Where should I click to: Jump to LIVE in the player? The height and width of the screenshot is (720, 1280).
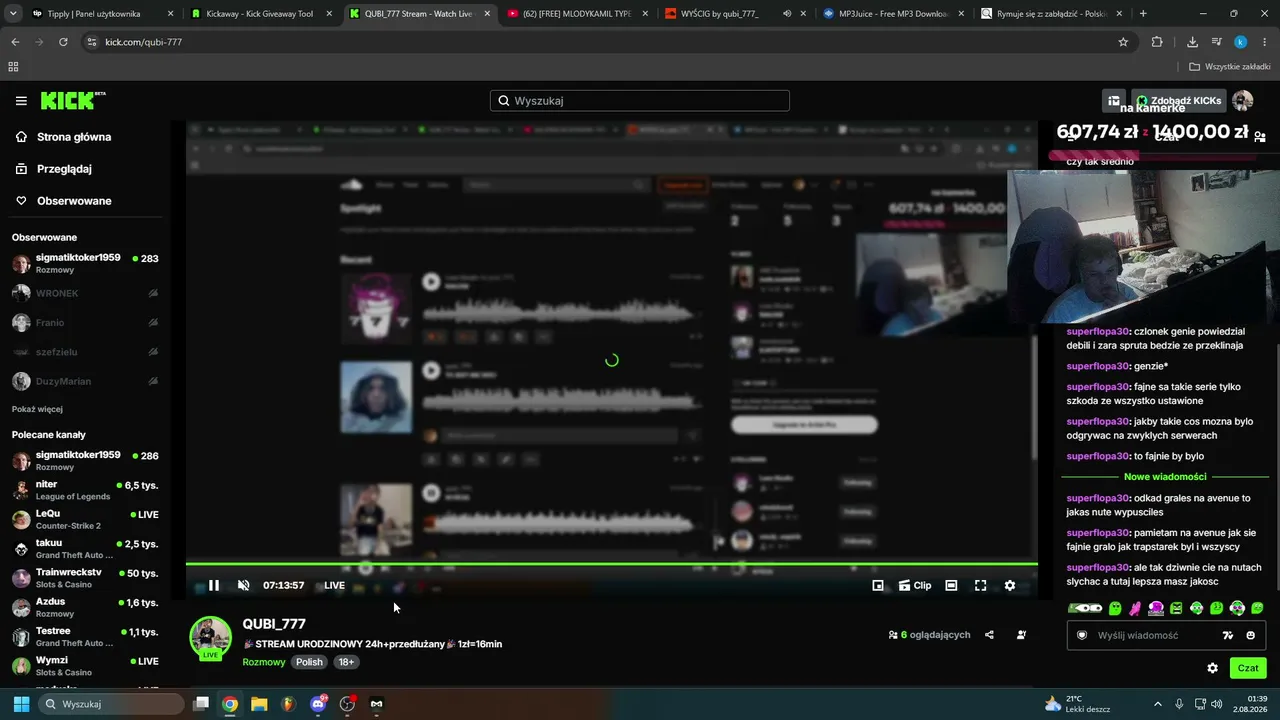[x=334, y=586]
